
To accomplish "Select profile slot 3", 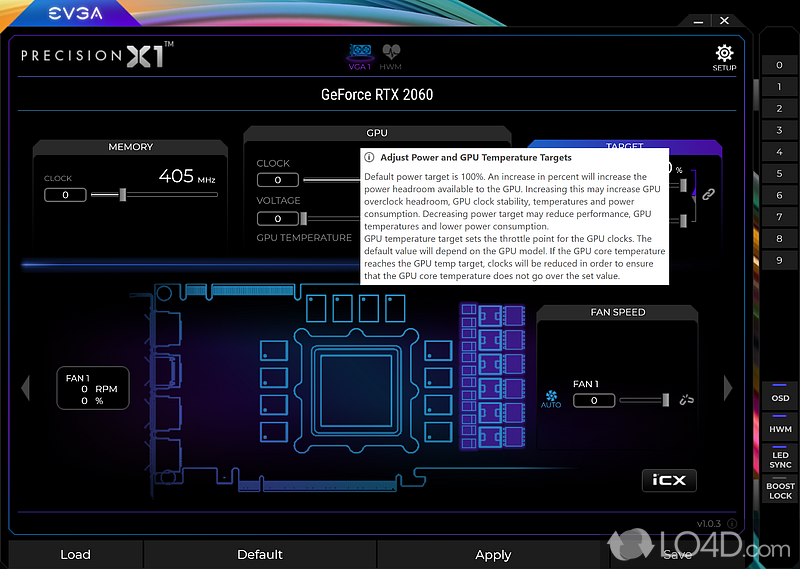I will pos(779,130).
